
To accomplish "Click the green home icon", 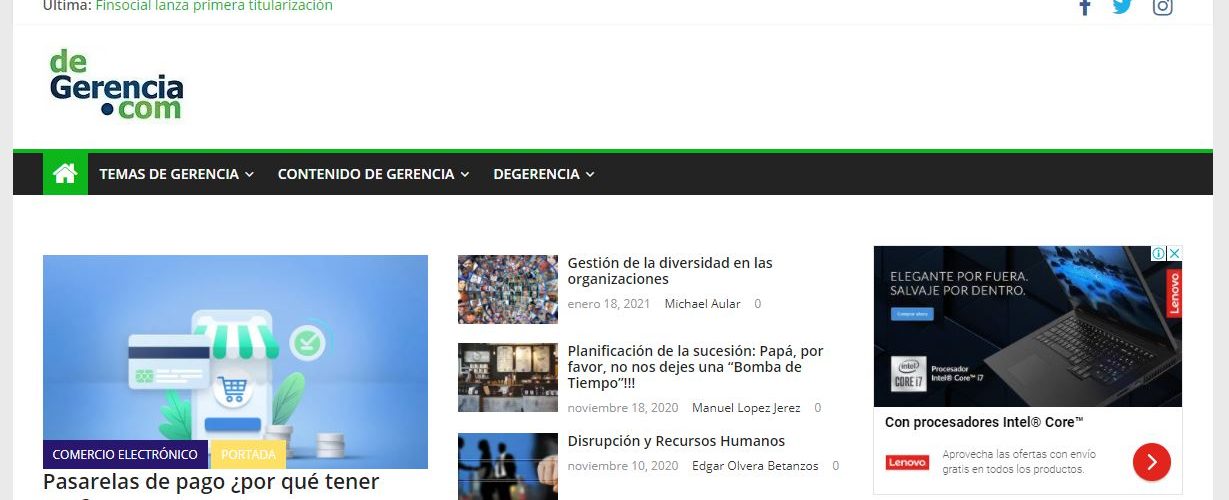I will point(65,174).
